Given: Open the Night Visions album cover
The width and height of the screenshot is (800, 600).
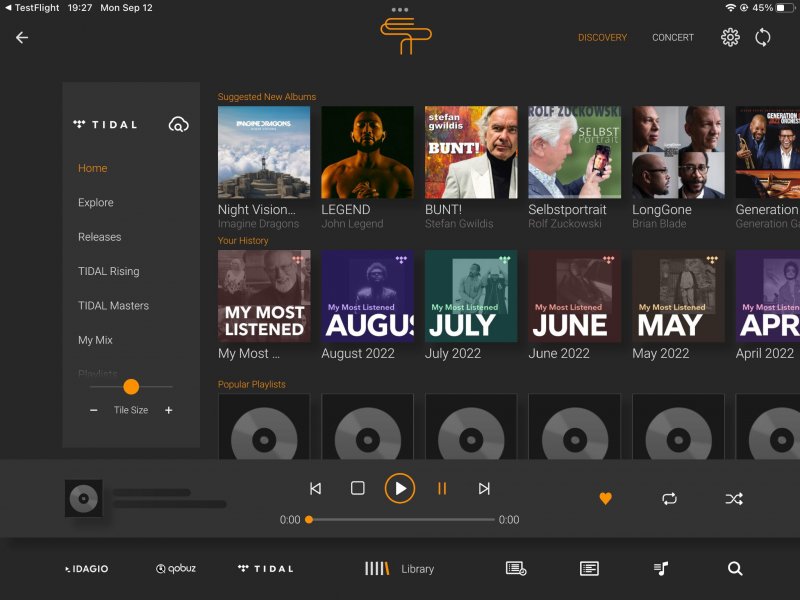Looking at the screenshot, I should (x=264, y=152).
